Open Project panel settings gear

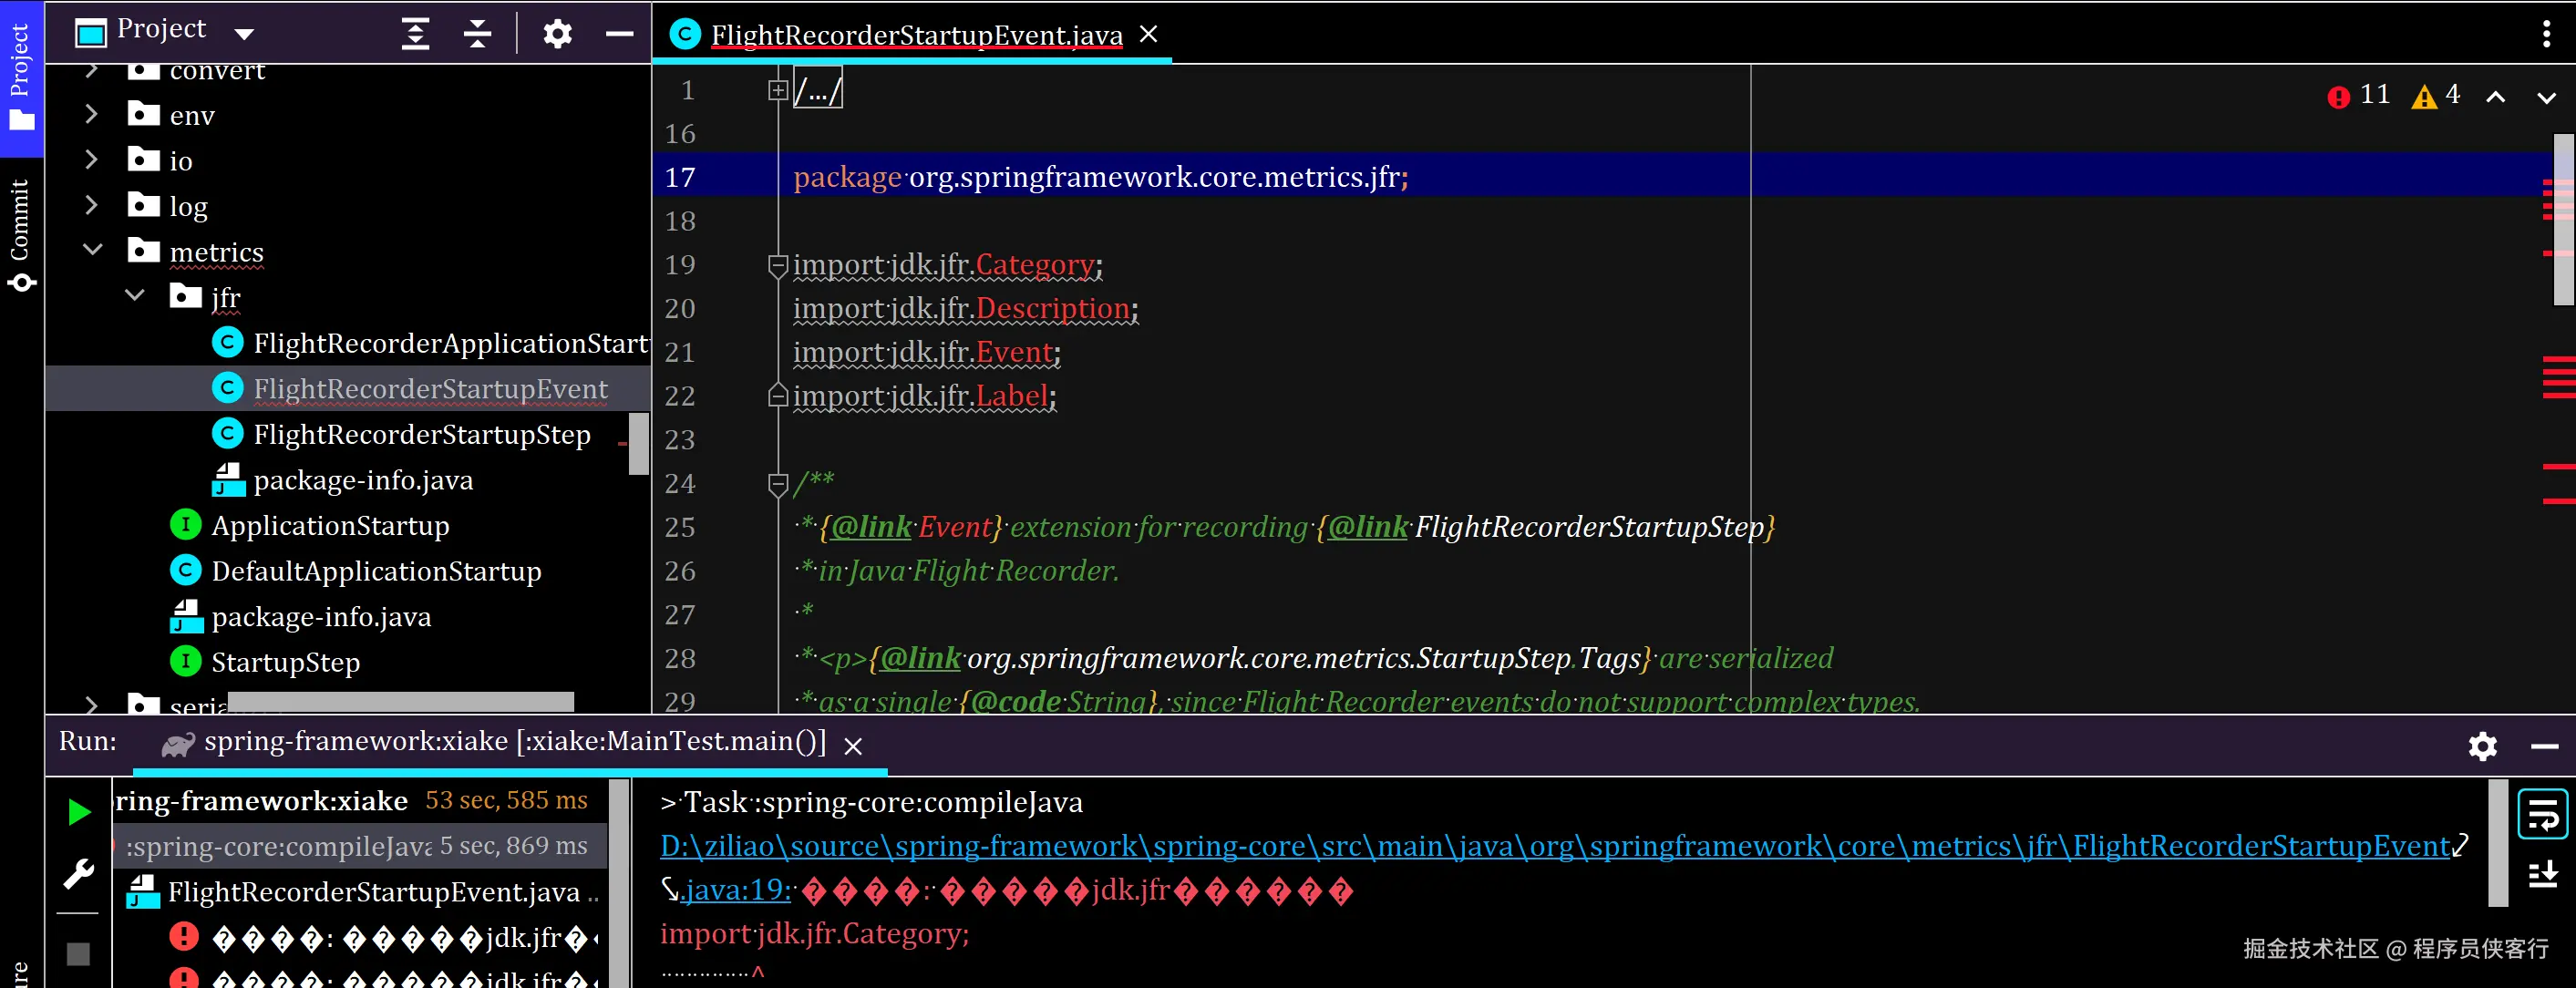point(557,34)
